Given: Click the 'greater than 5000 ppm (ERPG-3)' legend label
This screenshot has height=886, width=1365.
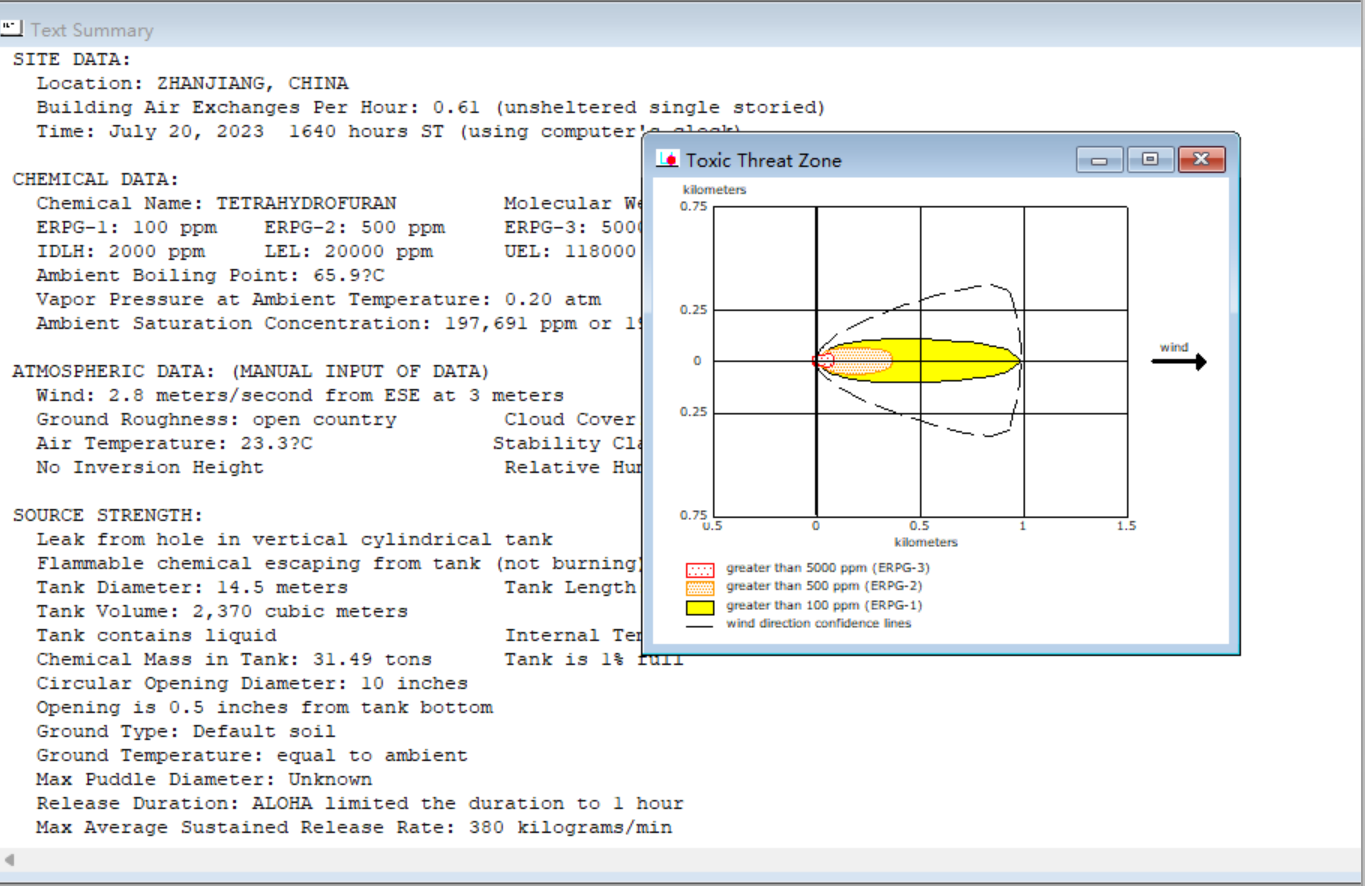Looking at the screenshot, I should (828, 568).
